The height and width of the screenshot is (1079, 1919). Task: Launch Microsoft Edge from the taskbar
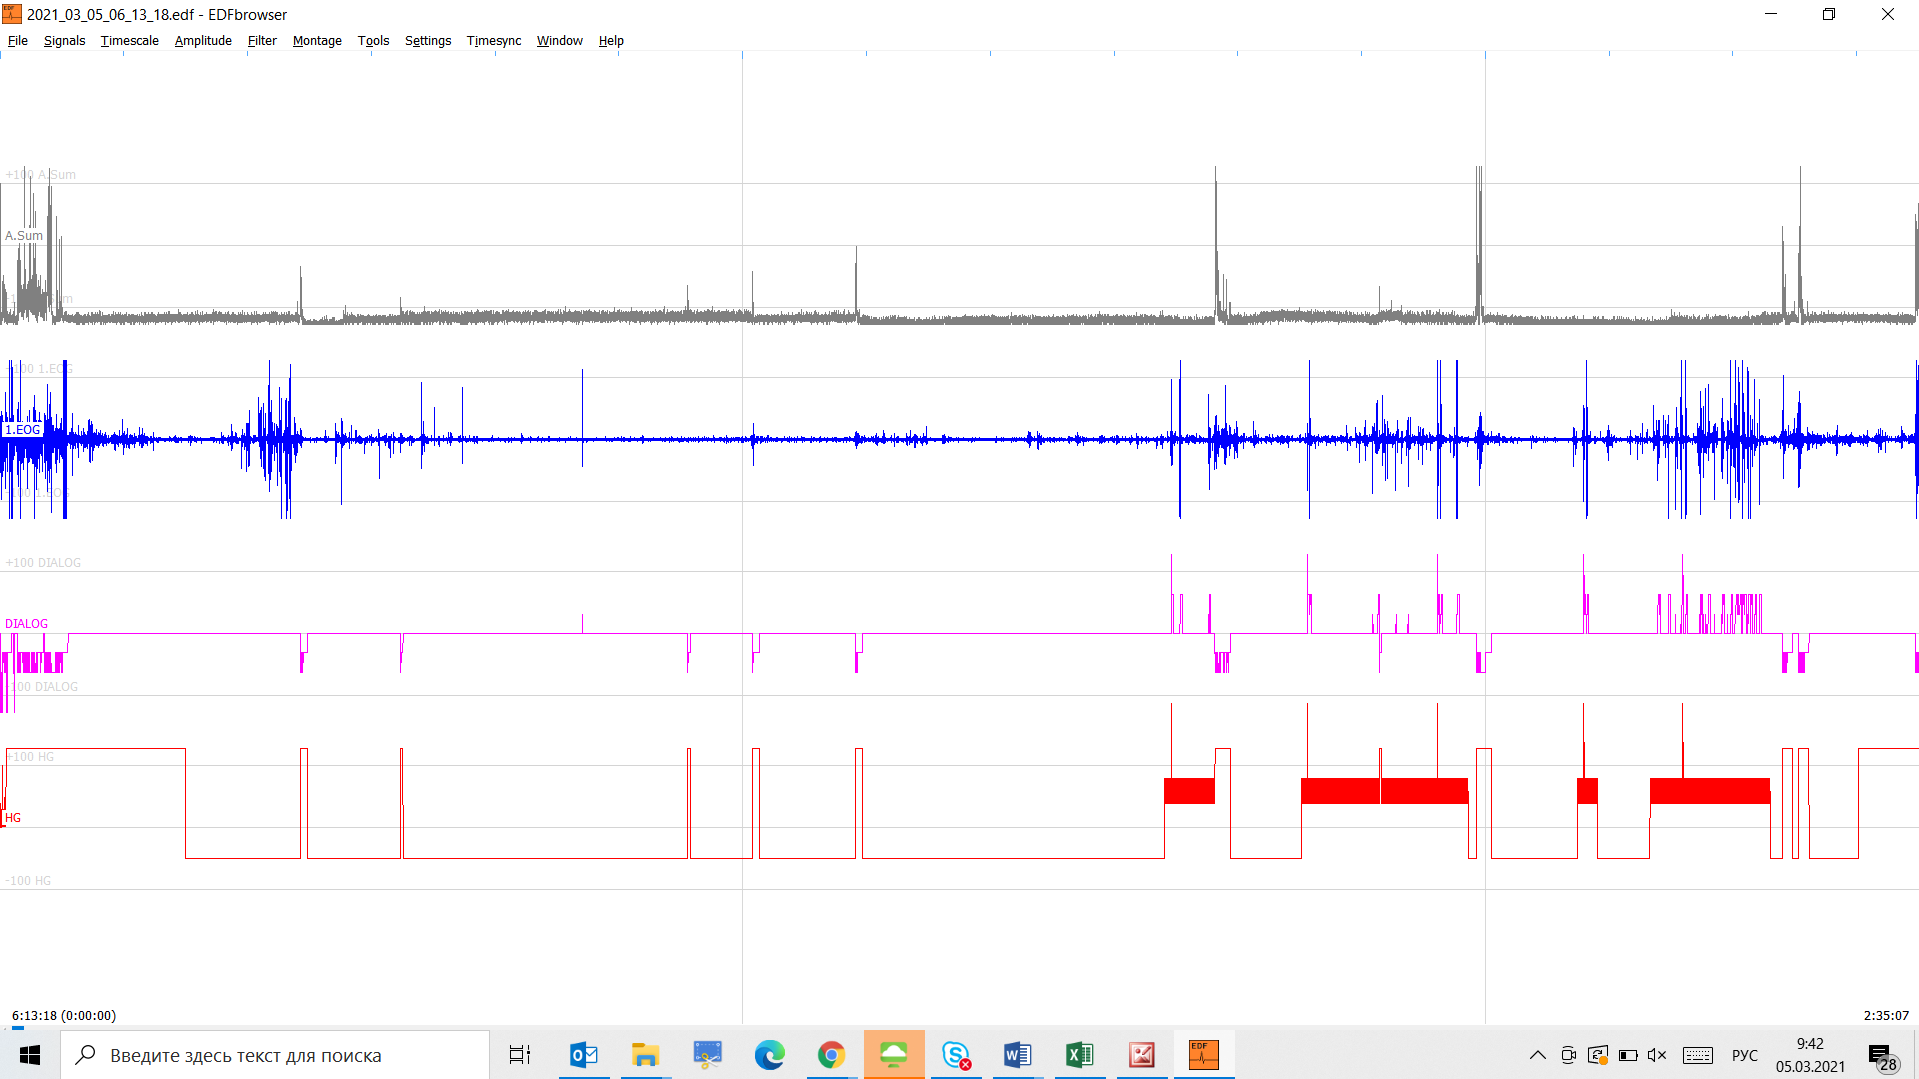pyautogui.click(x=770, y=1055)
